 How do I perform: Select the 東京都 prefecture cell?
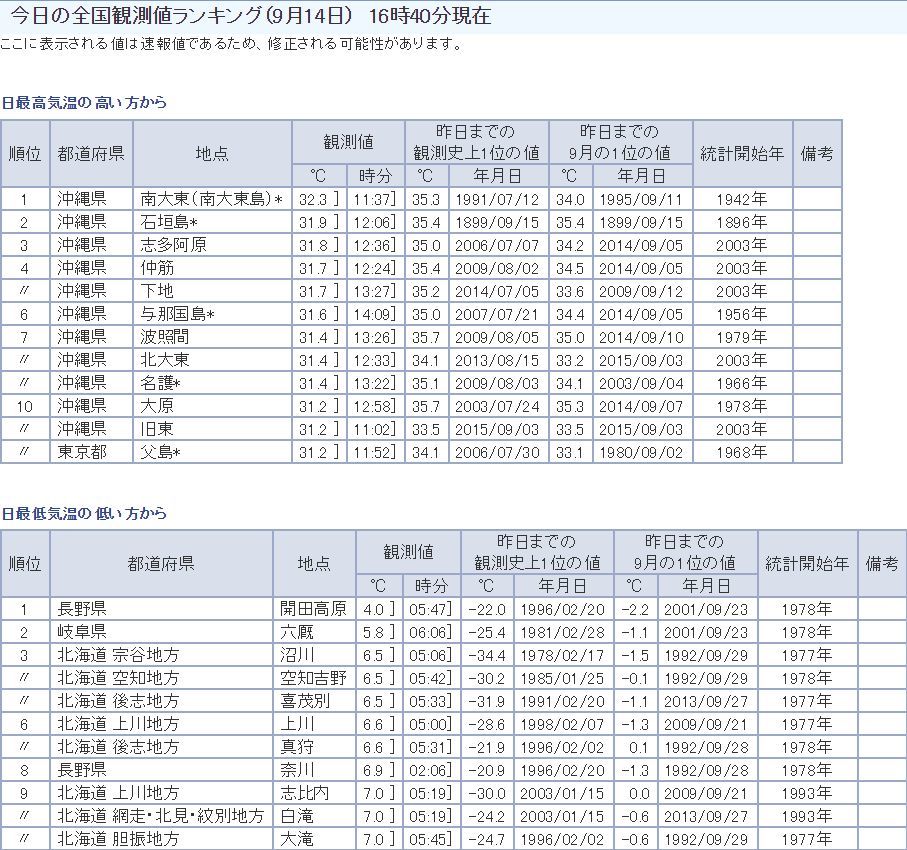click(80, 452)
